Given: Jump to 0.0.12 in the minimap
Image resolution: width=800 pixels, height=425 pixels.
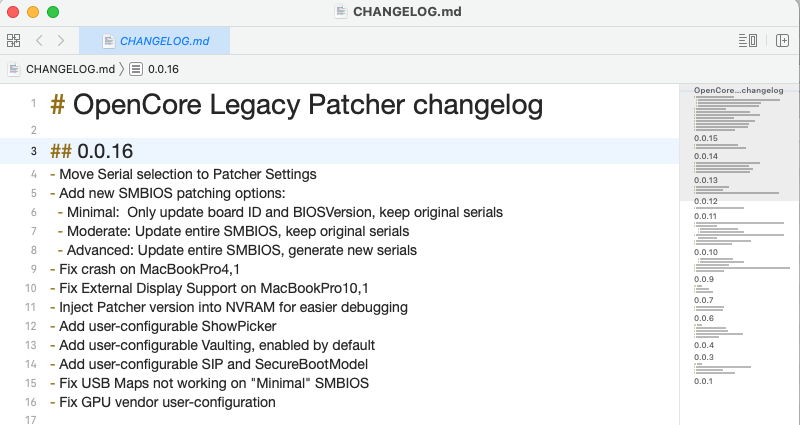Looking at the screenshot, I should [706, 201].
